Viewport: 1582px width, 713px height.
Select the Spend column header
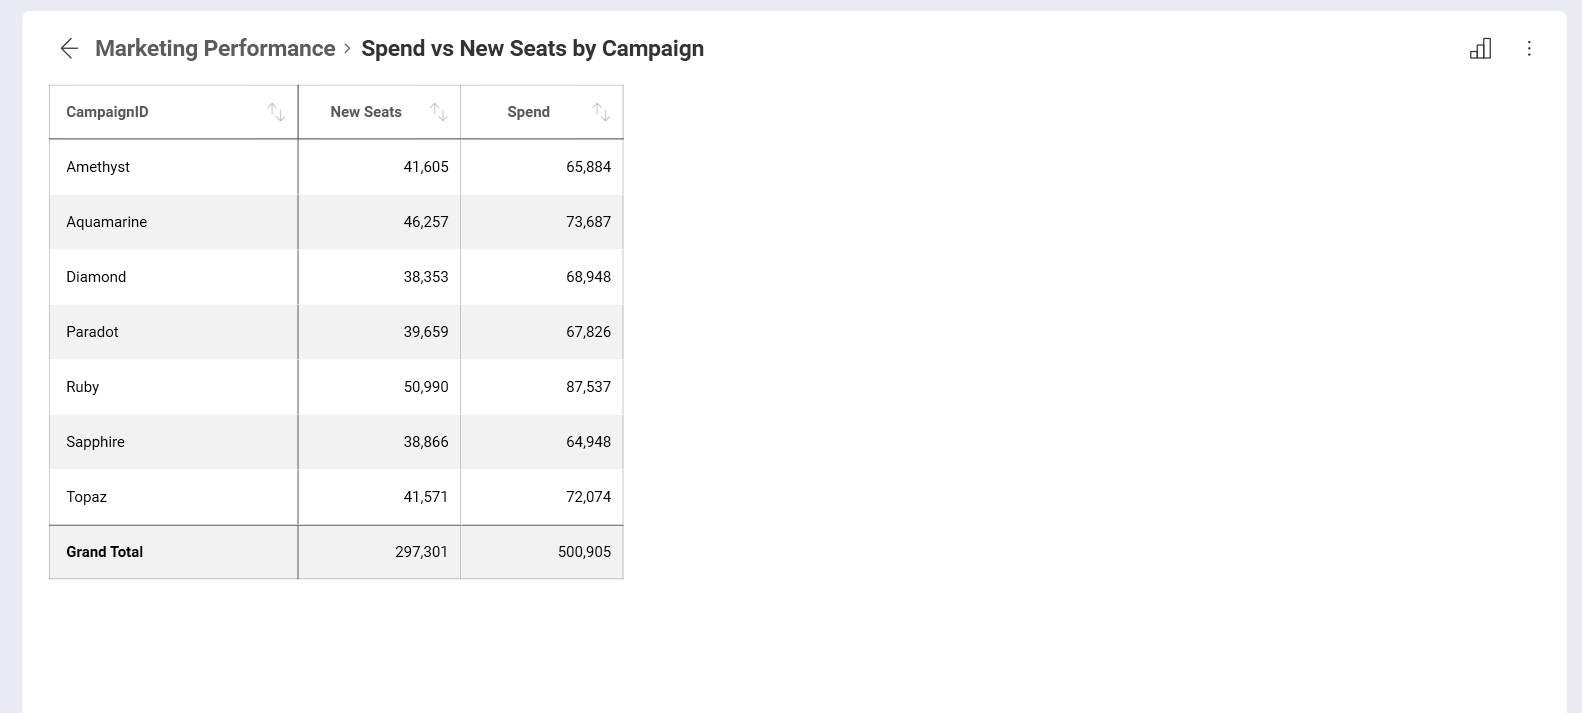tap(542, 112)
